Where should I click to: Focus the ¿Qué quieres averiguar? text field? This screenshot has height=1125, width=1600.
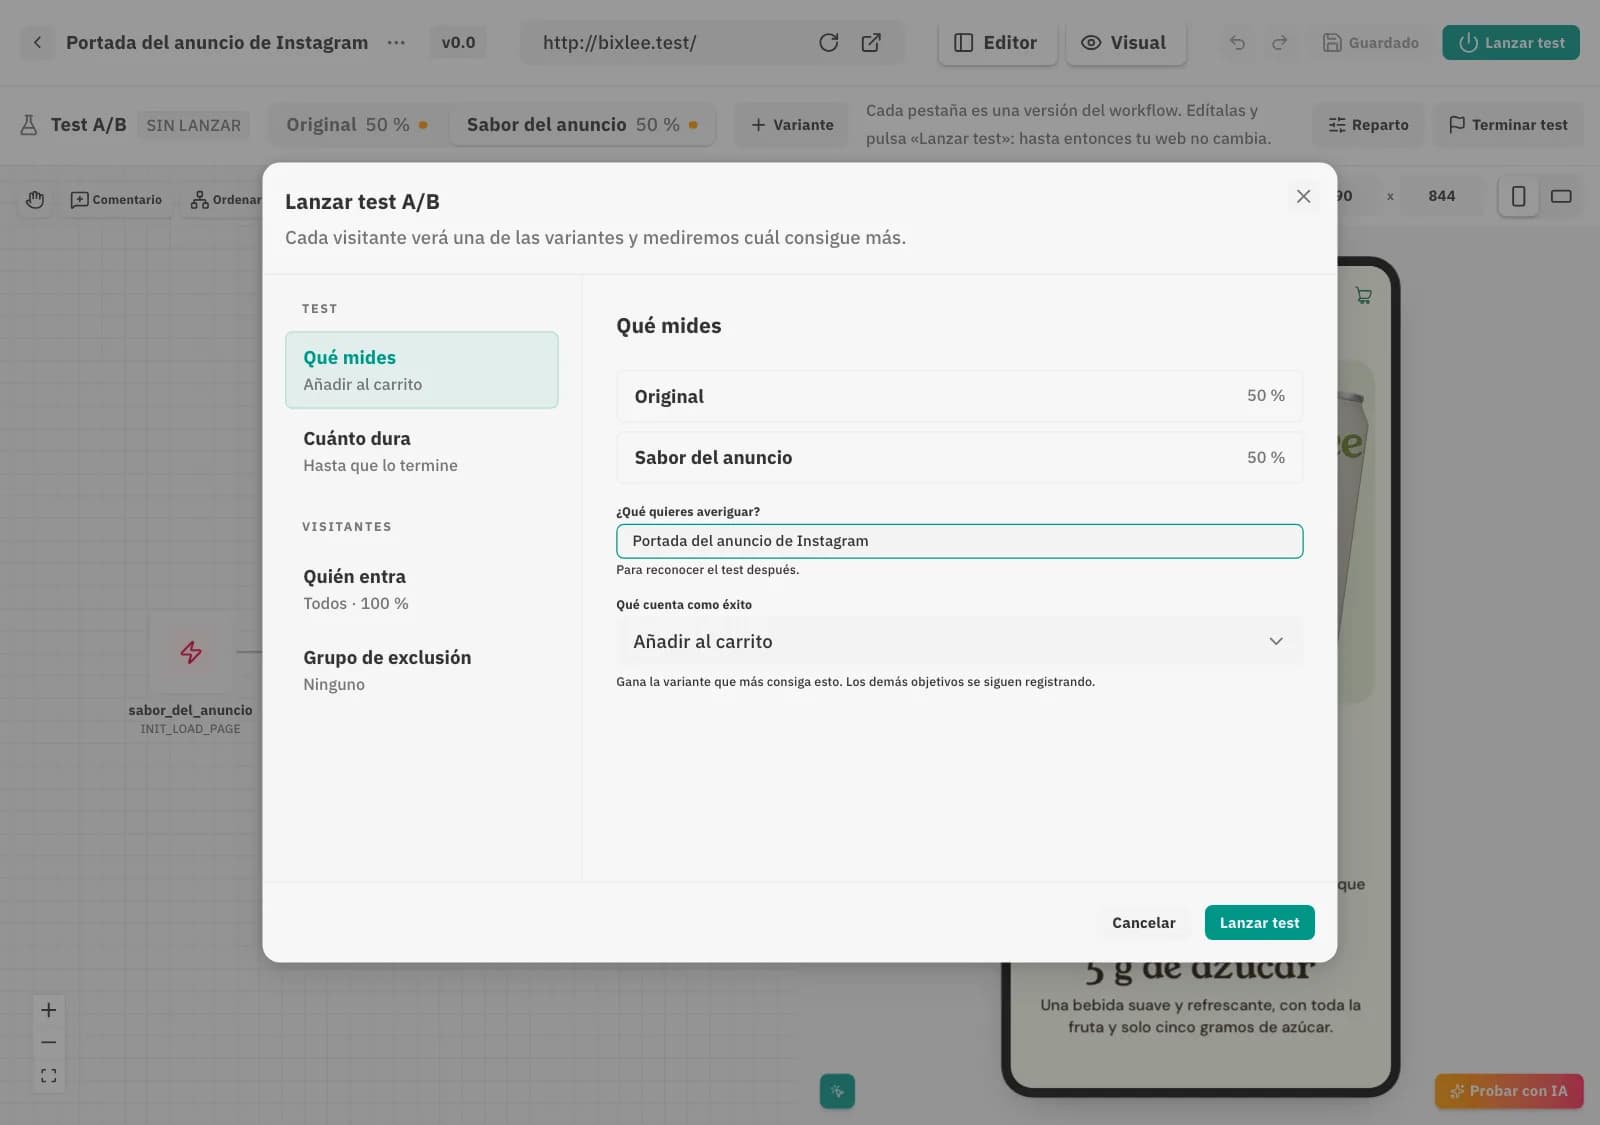(x=959, y=541)
